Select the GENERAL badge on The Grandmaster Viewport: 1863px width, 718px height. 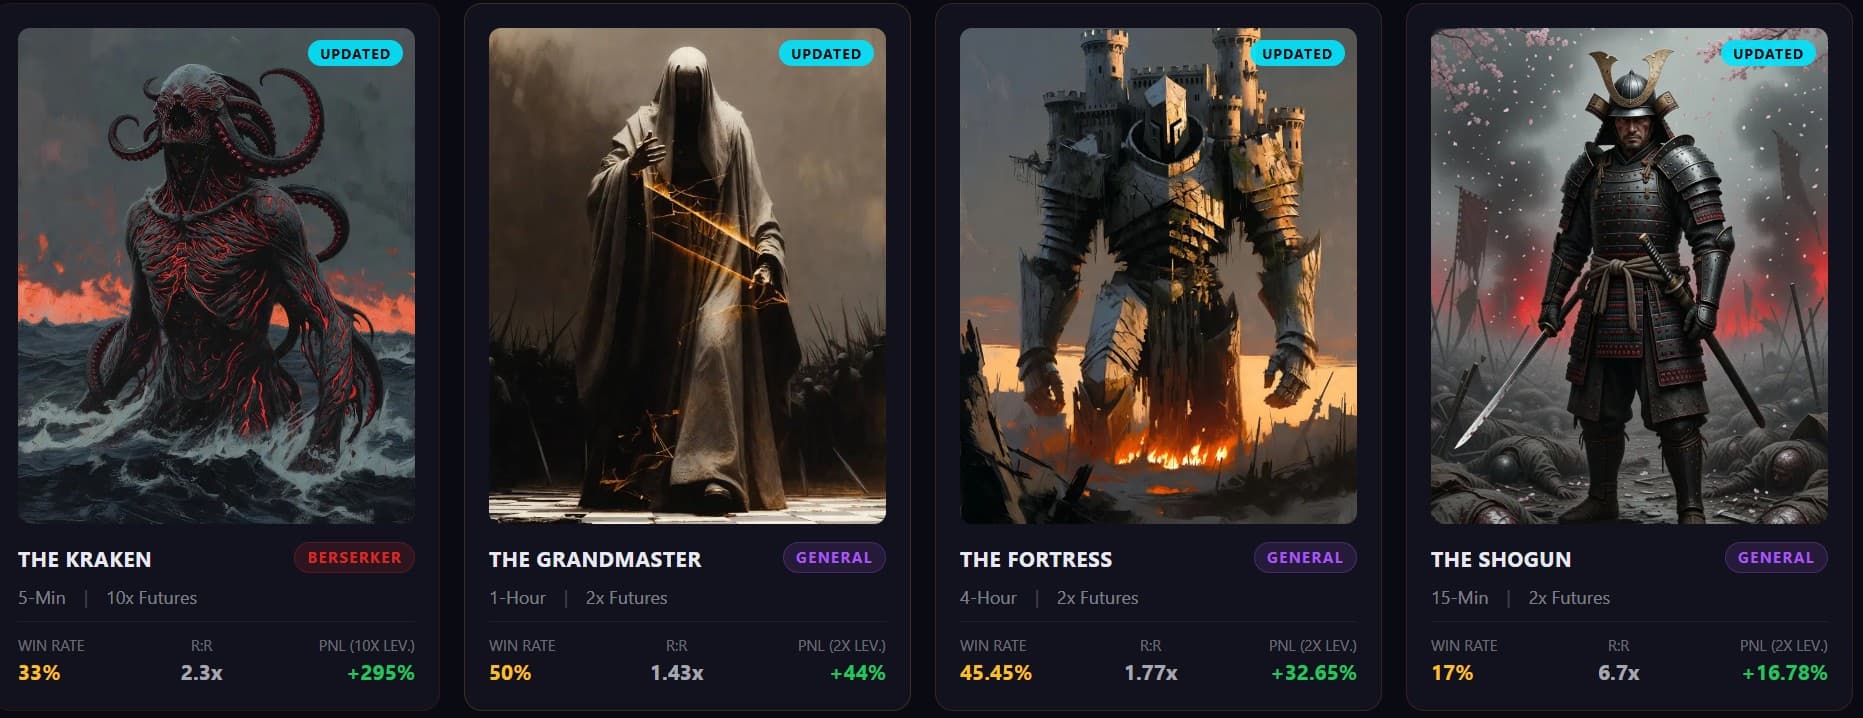tap(834, 558)
